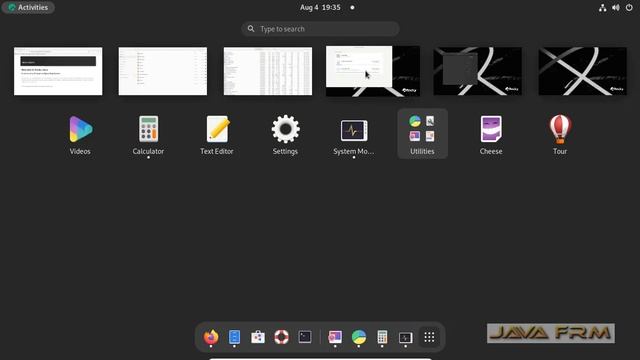640x360 pixels.
Task: Toggle the Show Applications grid button
Action: 429,337
